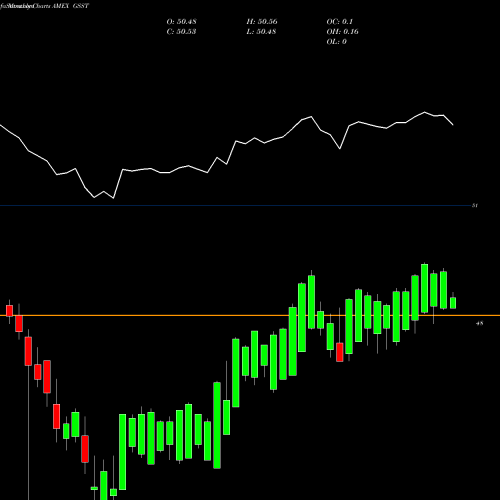Click the OL: 0 readout
Screen dimensions: 500x500
click(337, 42)
